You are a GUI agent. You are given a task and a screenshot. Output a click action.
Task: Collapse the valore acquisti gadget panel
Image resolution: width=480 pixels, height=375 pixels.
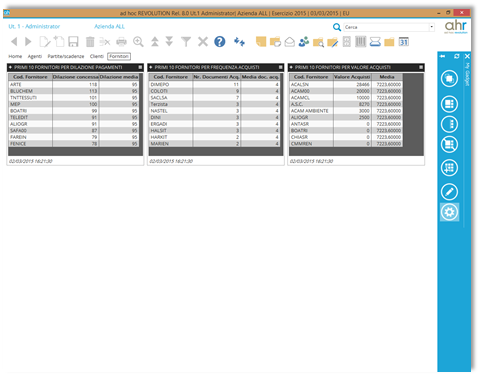(291, 67)
